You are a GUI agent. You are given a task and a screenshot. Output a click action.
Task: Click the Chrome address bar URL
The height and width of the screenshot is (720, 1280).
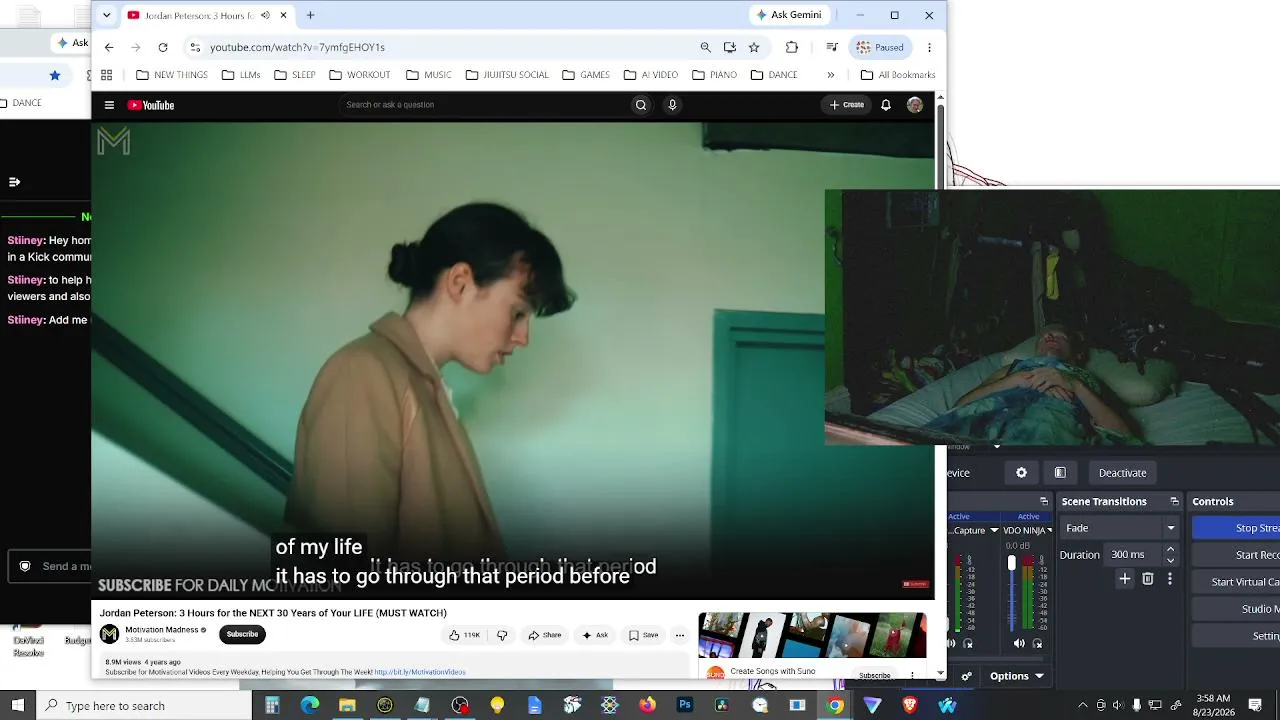pos(297,47)
